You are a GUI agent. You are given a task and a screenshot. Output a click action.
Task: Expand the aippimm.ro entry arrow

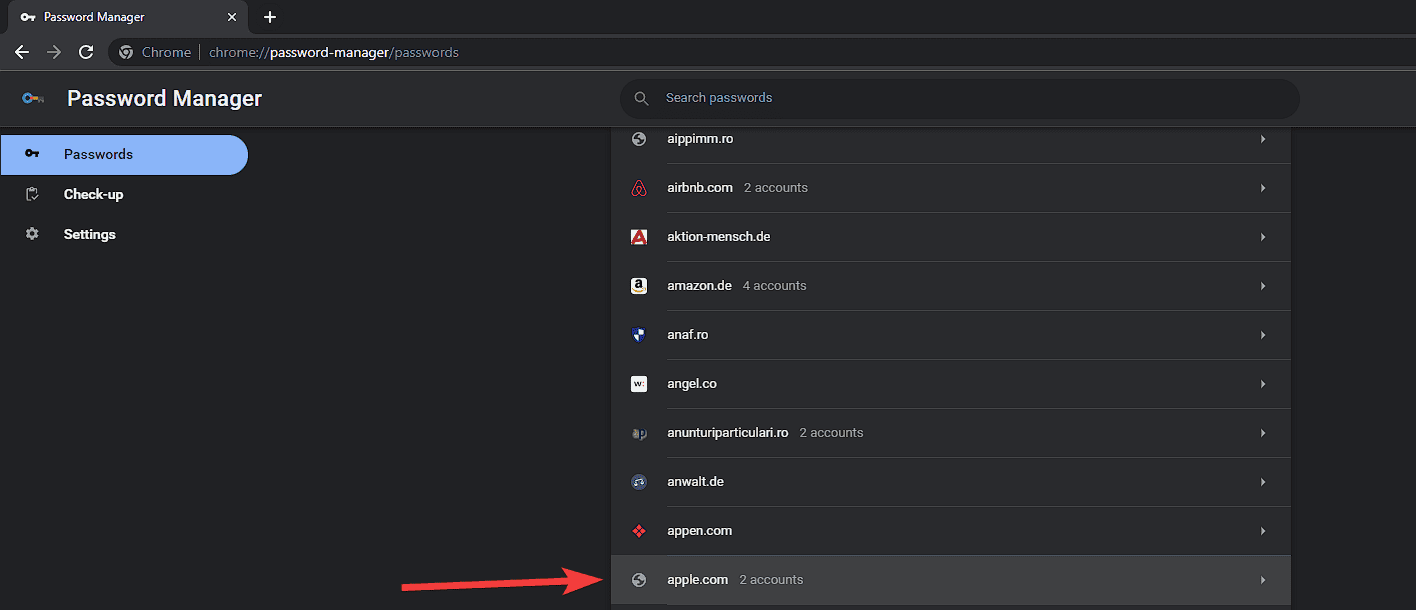[x=1263, y=139]
